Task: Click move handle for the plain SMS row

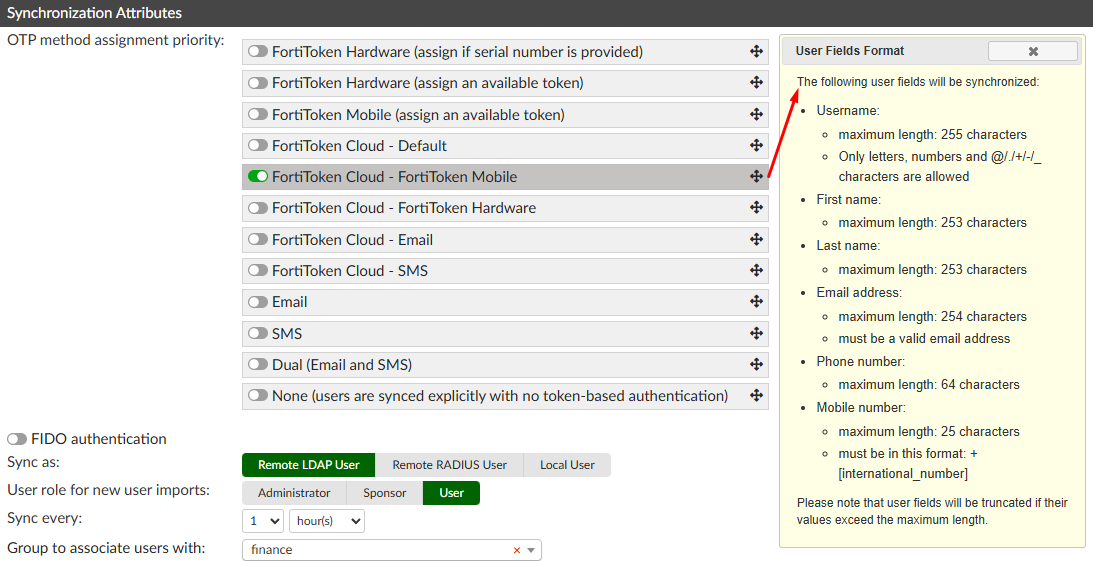Action: pyautogui.click(x=756, y=333)
